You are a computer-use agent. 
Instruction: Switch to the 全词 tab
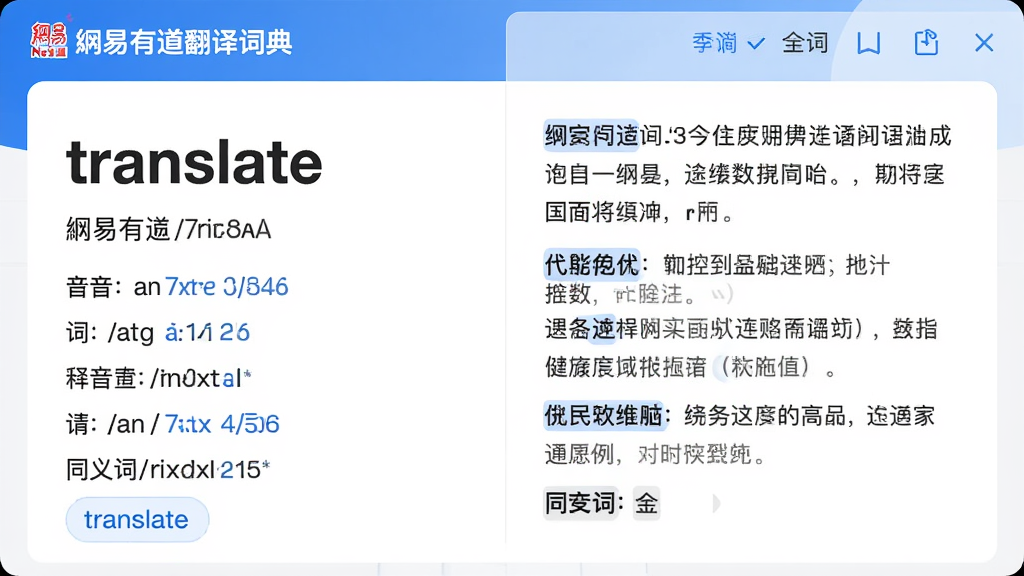click(805, 43)
